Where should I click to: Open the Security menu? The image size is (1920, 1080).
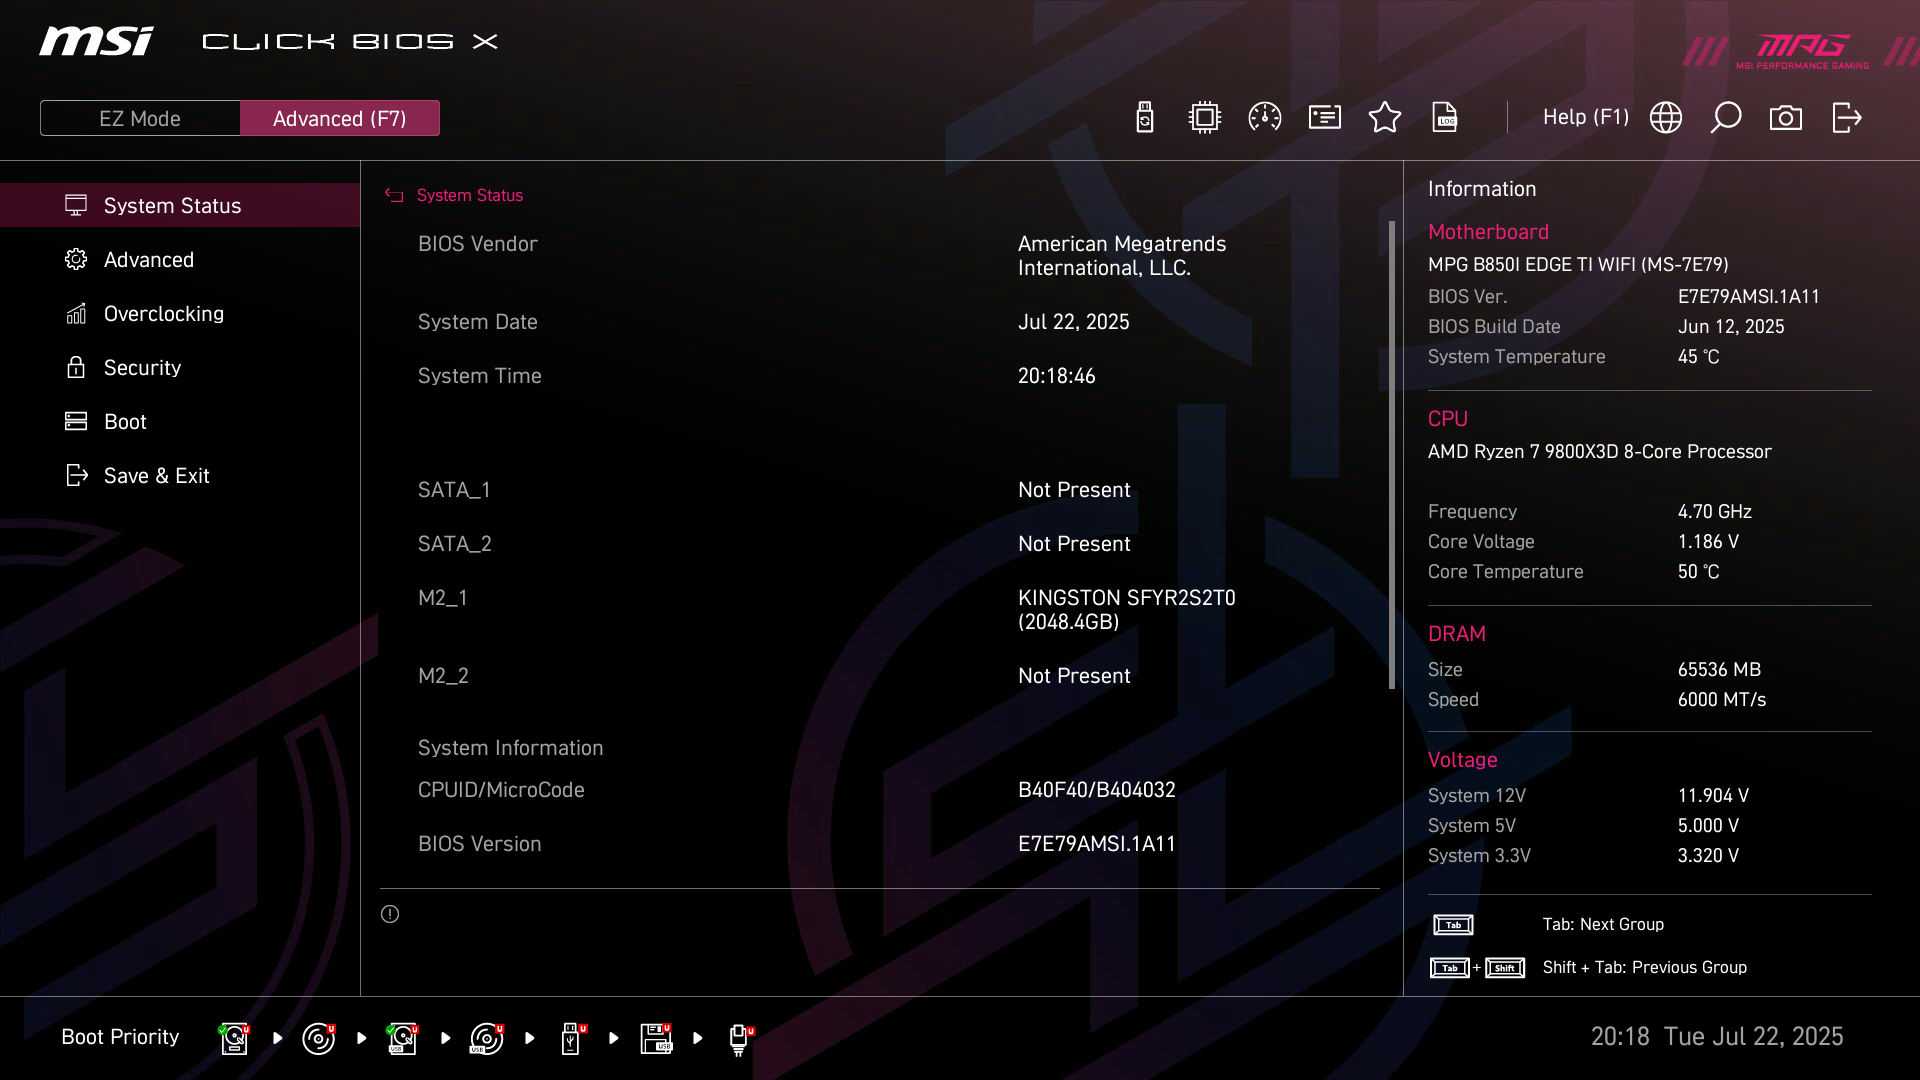pyautogui.click(x=142, y=368)
